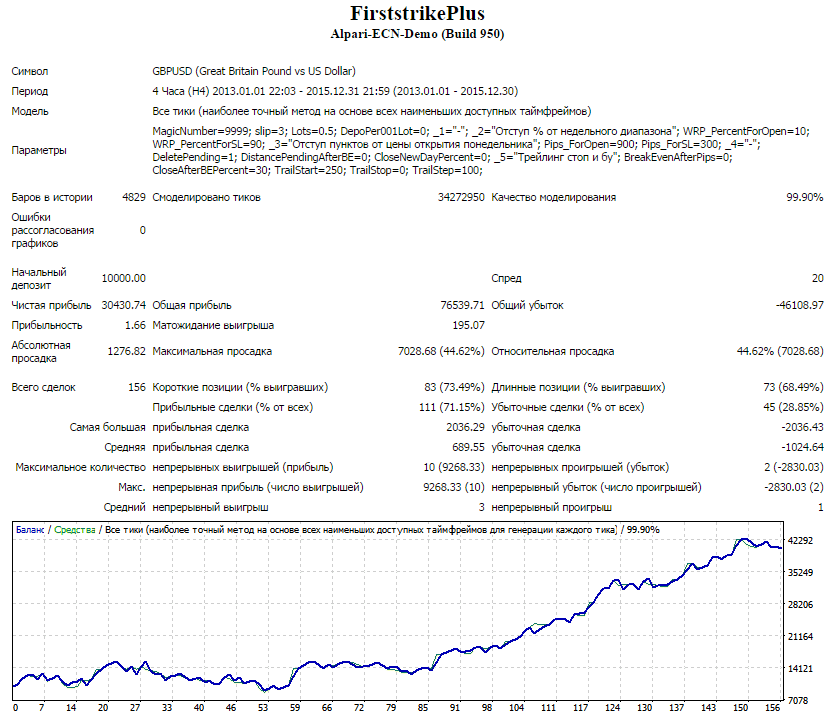Click the long positions value 73 (68.49%)
832x718 pixels.
[793, 387]
